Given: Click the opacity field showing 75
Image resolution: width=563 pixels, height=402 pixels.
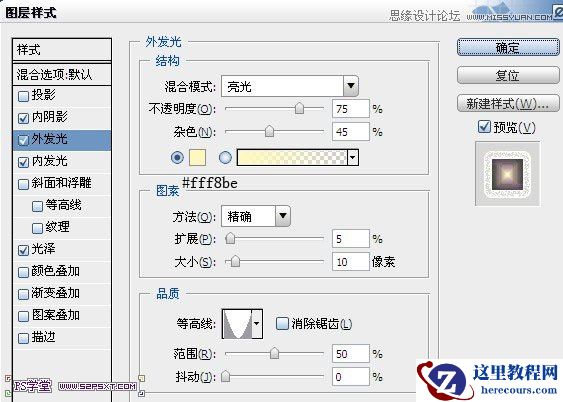Looking at the screenshot, I should [351, 109].
